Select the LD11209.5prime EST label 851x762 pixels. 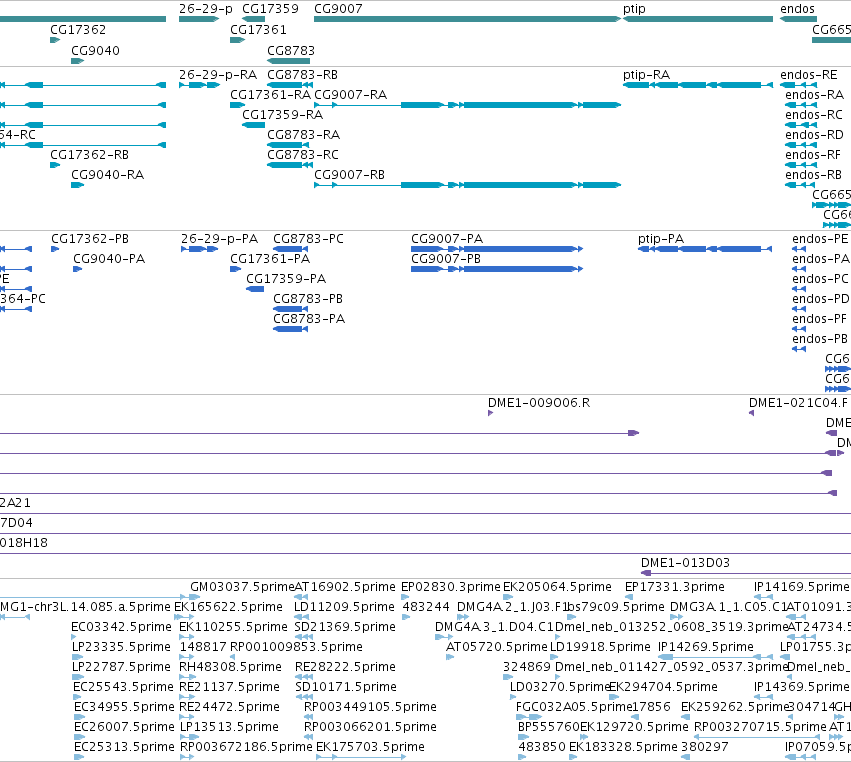click(x=344, y=607)
